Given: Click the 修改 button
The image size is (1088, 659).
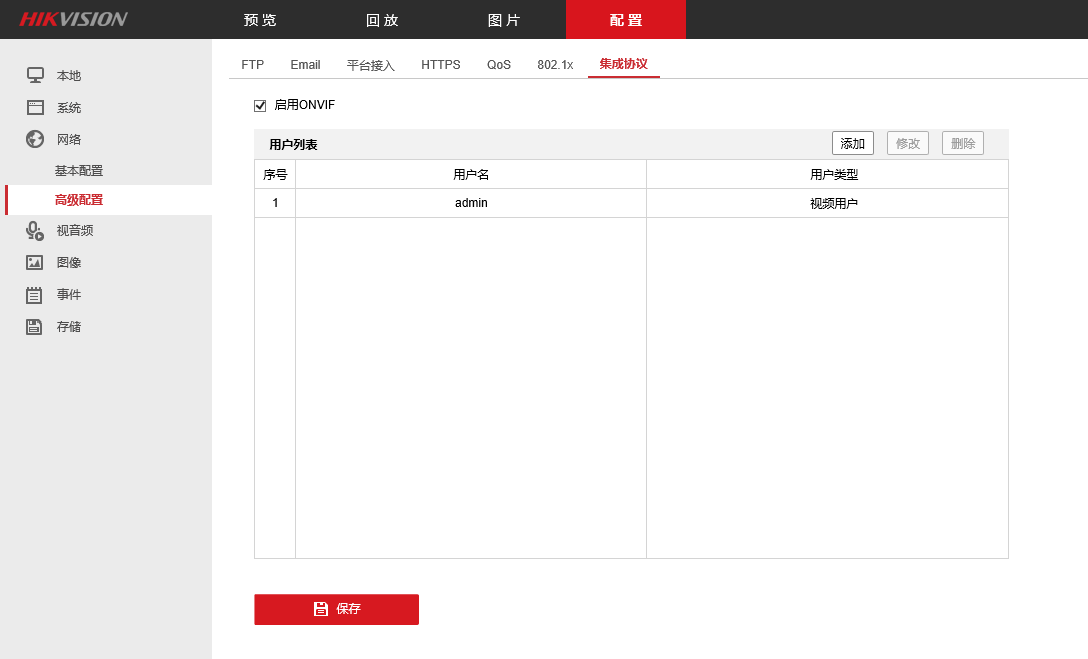Looking at the screenshot, I should (908, 144).
